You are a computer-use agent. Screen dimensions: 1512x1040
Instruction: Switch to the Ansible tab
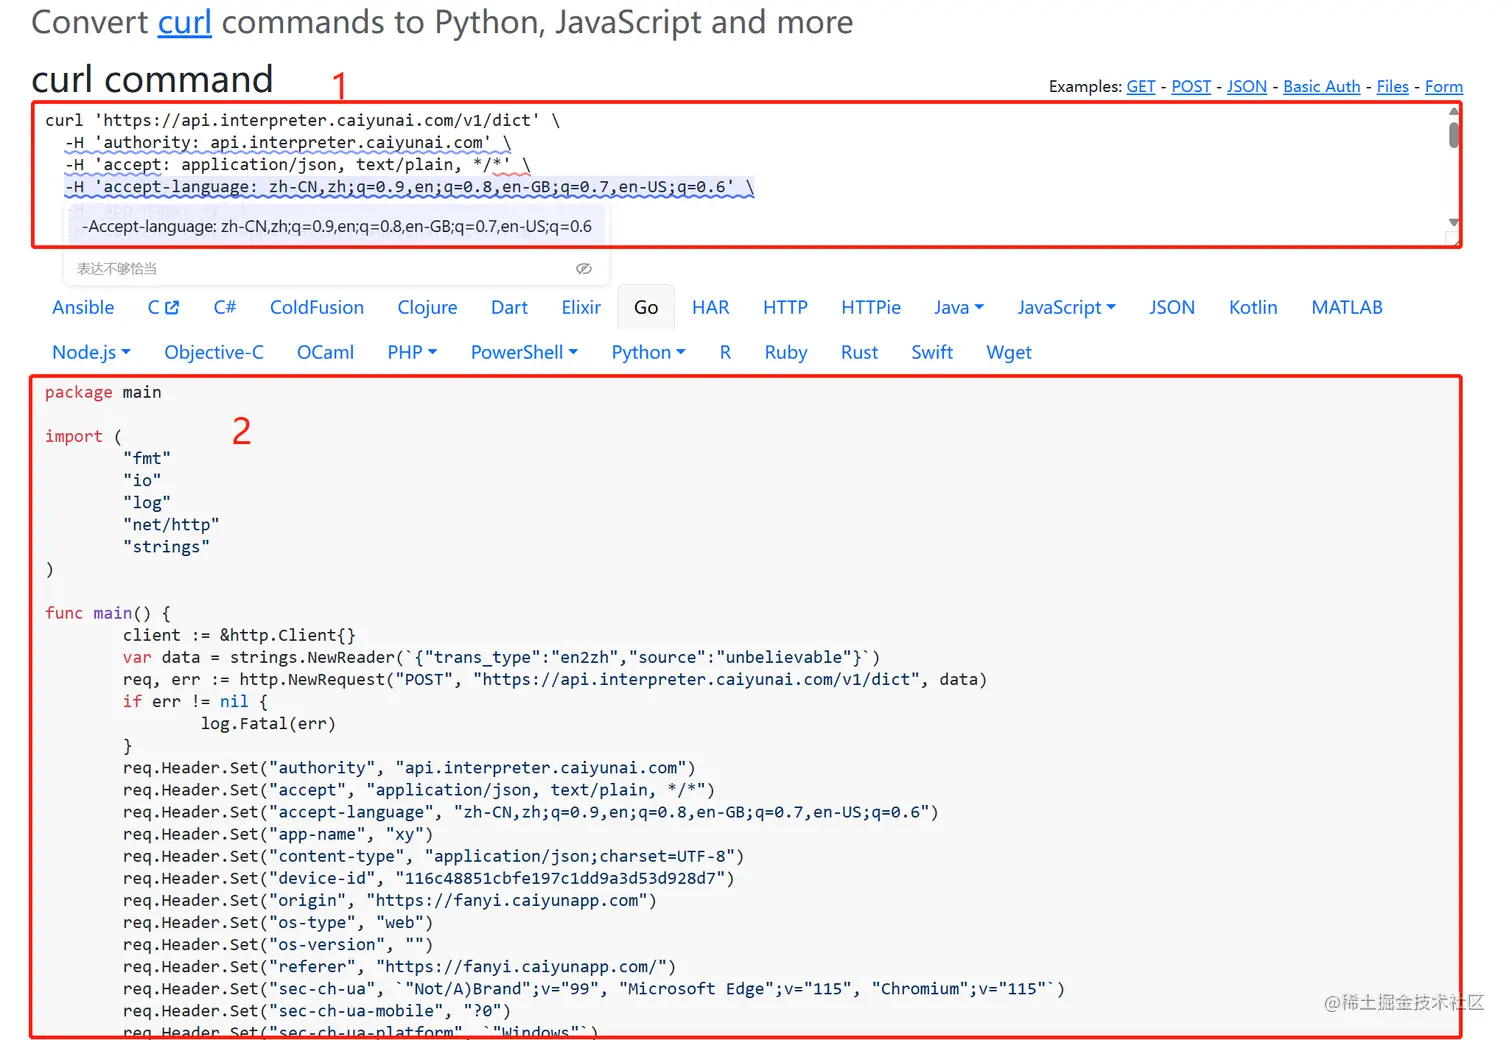coord(83,308)
